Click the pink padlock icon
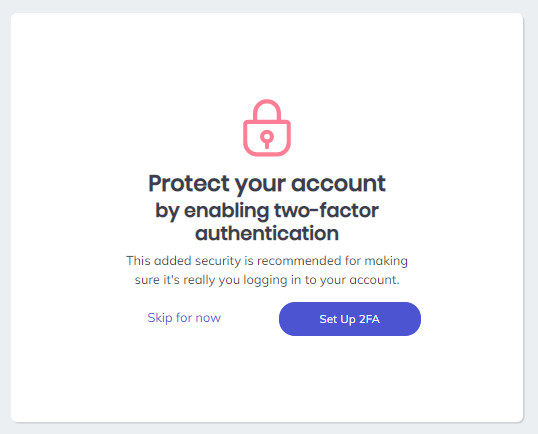 (267, 128)
